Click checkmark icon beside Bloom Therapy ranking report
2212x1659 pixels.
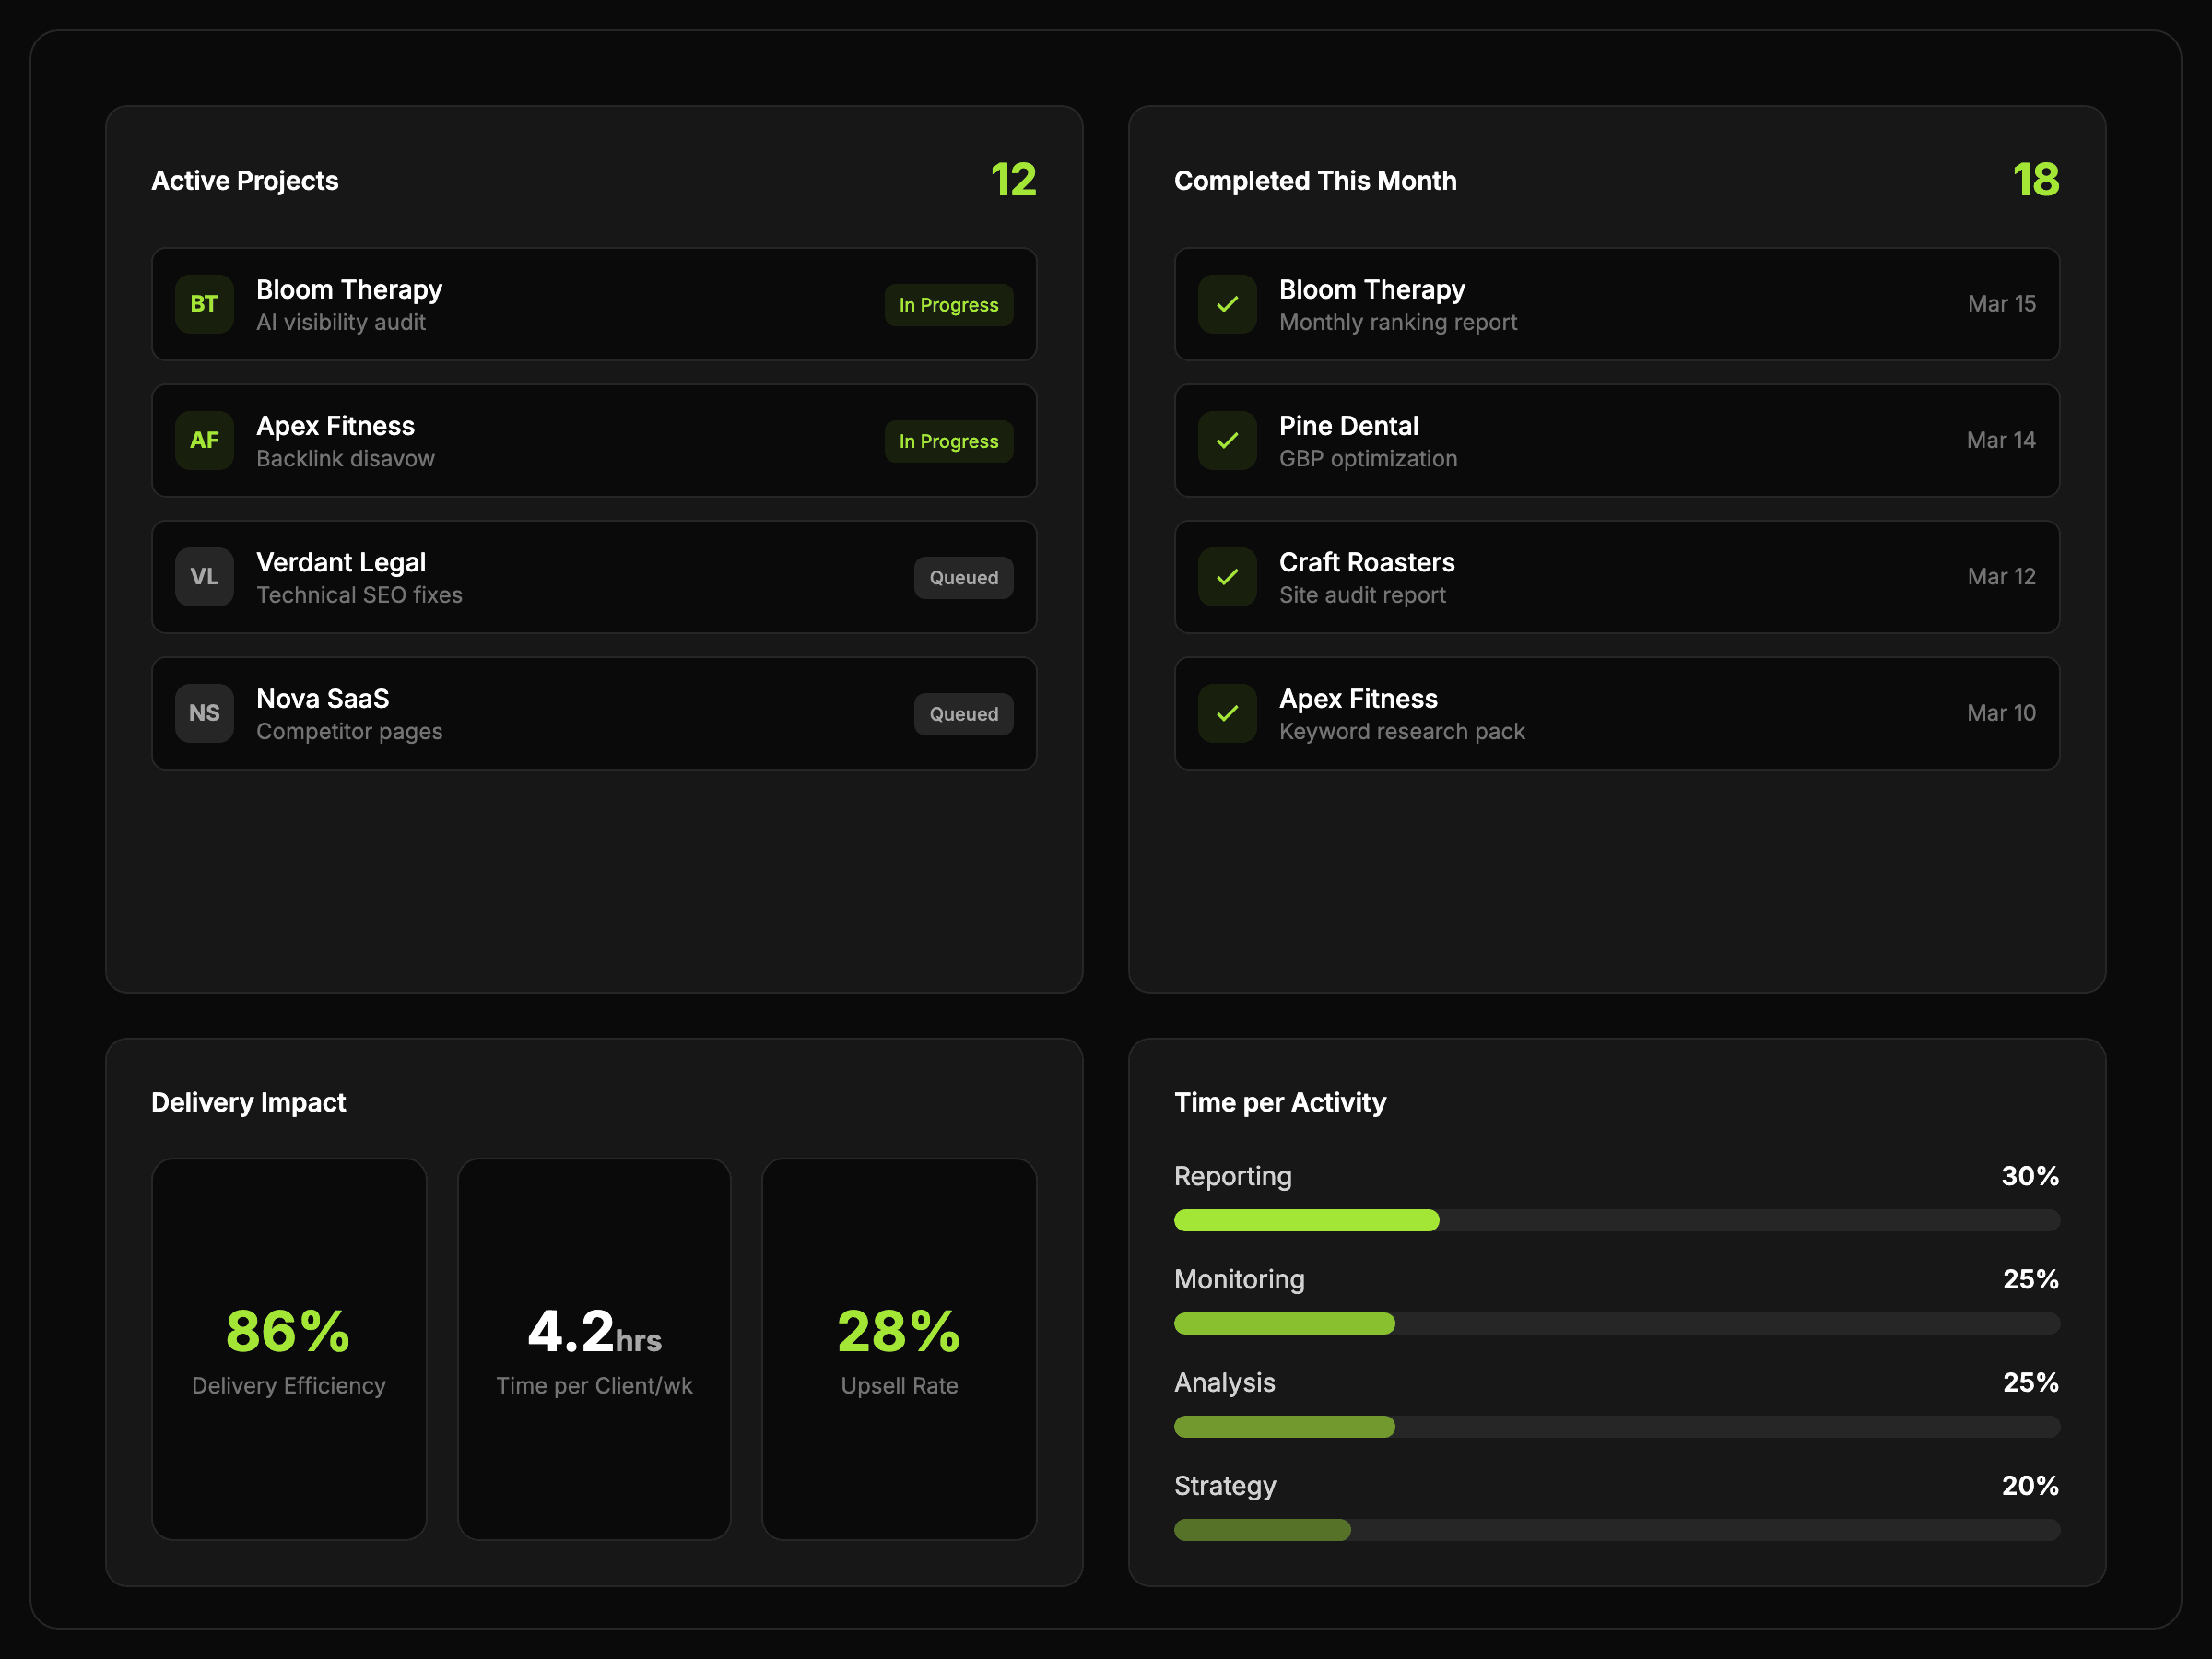[1227, 304]
